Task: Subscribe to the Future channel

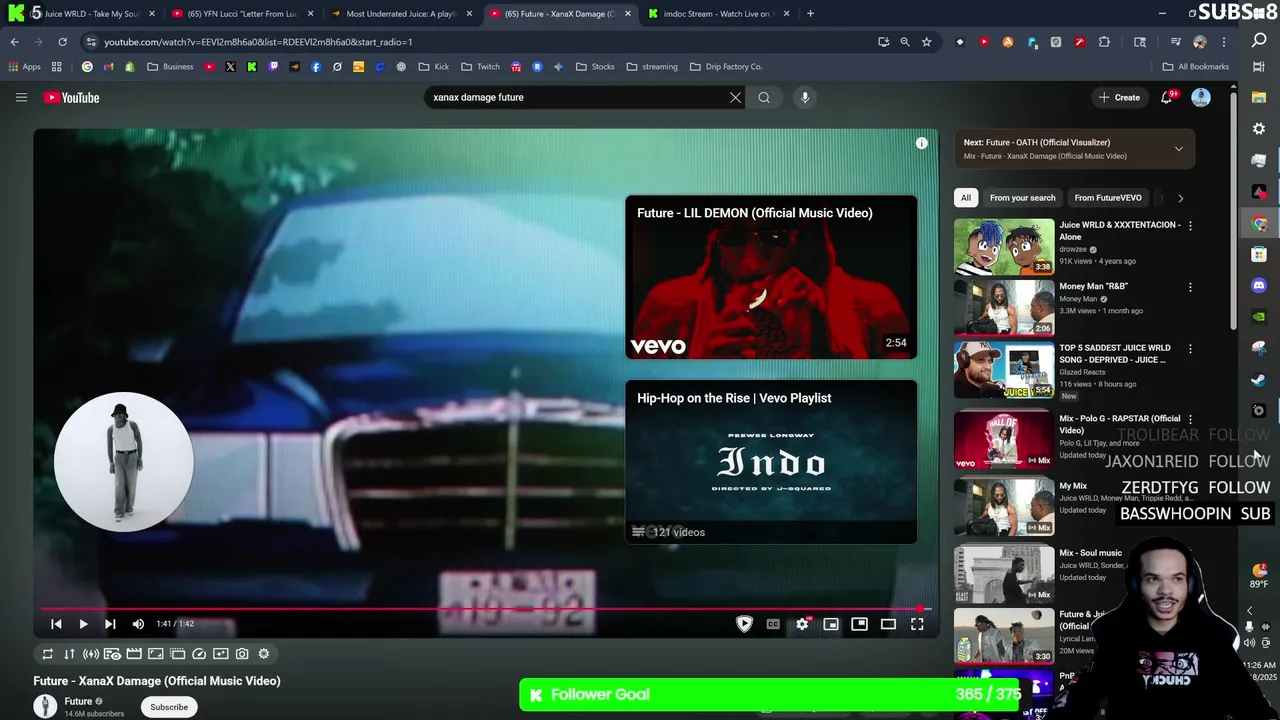Action: 169,707
